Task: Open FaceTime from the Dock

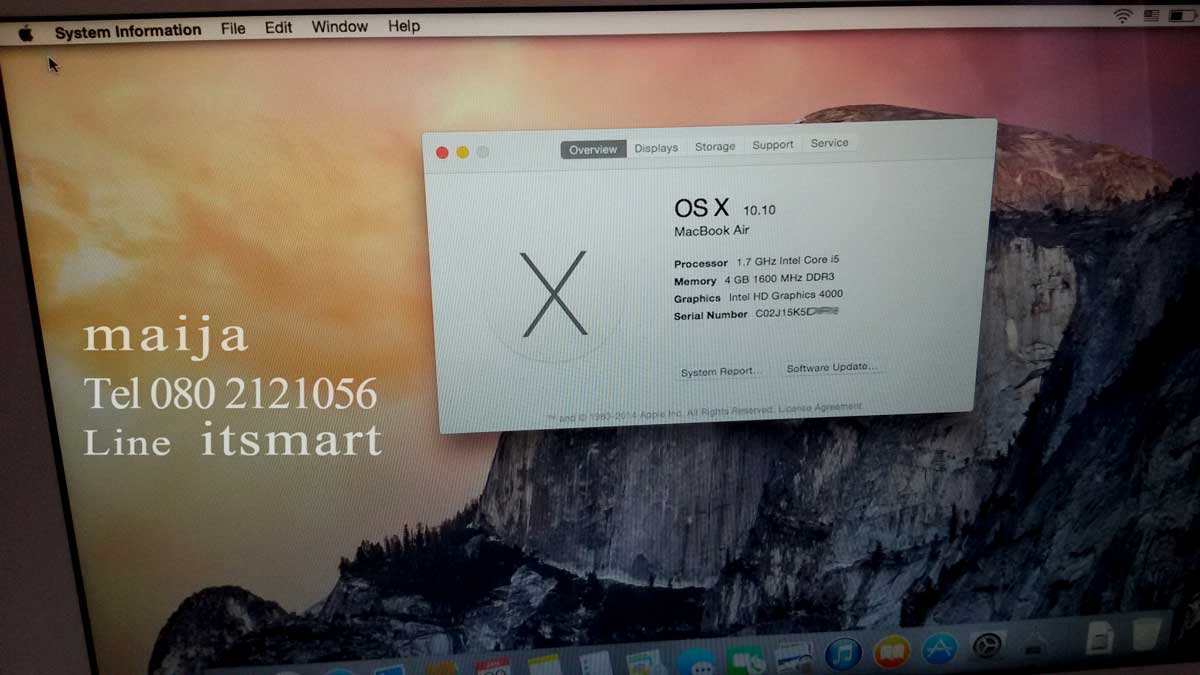Action: tap(745, 660)
